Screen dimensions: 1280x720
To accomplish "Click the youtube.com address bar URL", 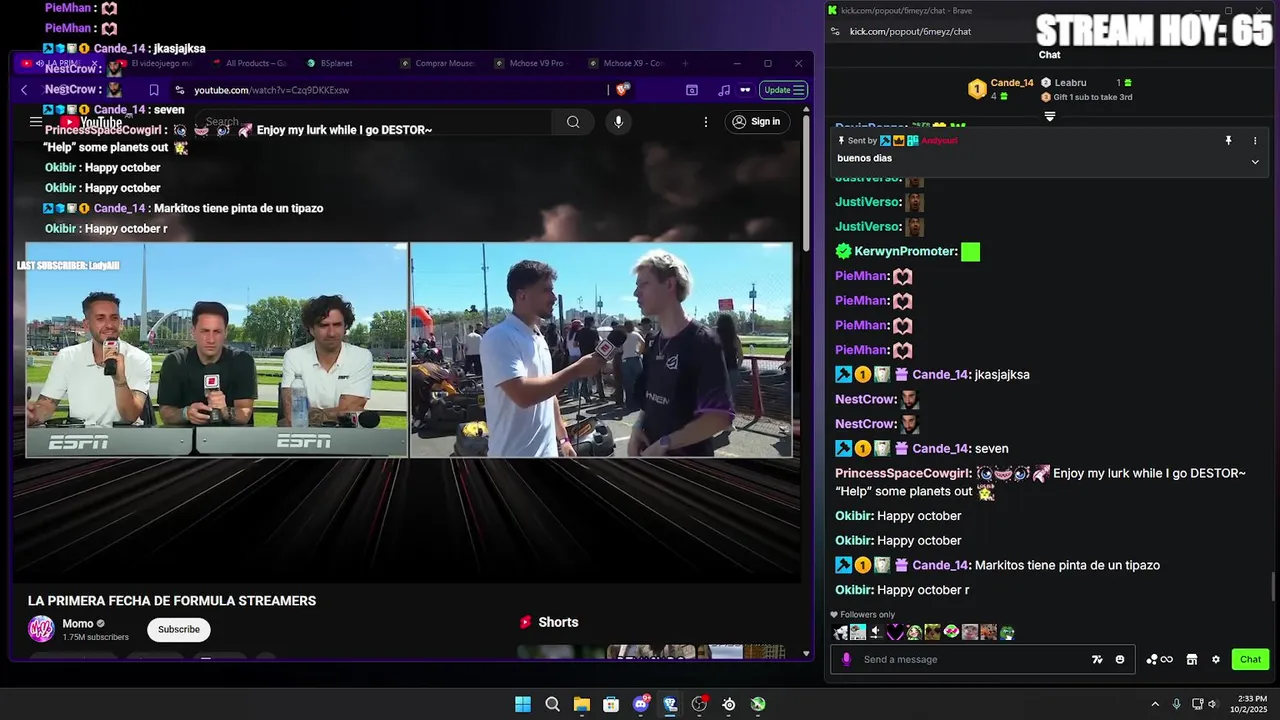I will (271, 90).
